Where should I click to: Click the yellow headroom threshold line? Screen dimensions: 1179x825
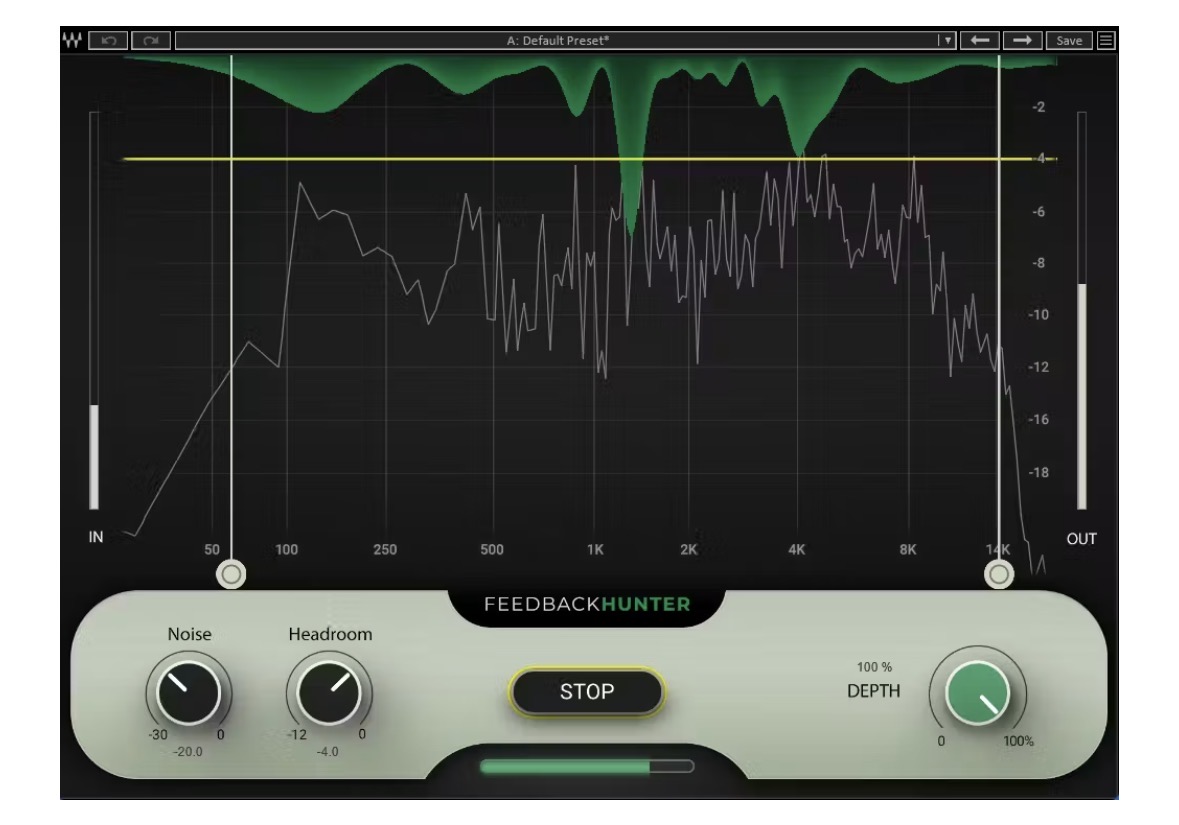click(590, 159)
